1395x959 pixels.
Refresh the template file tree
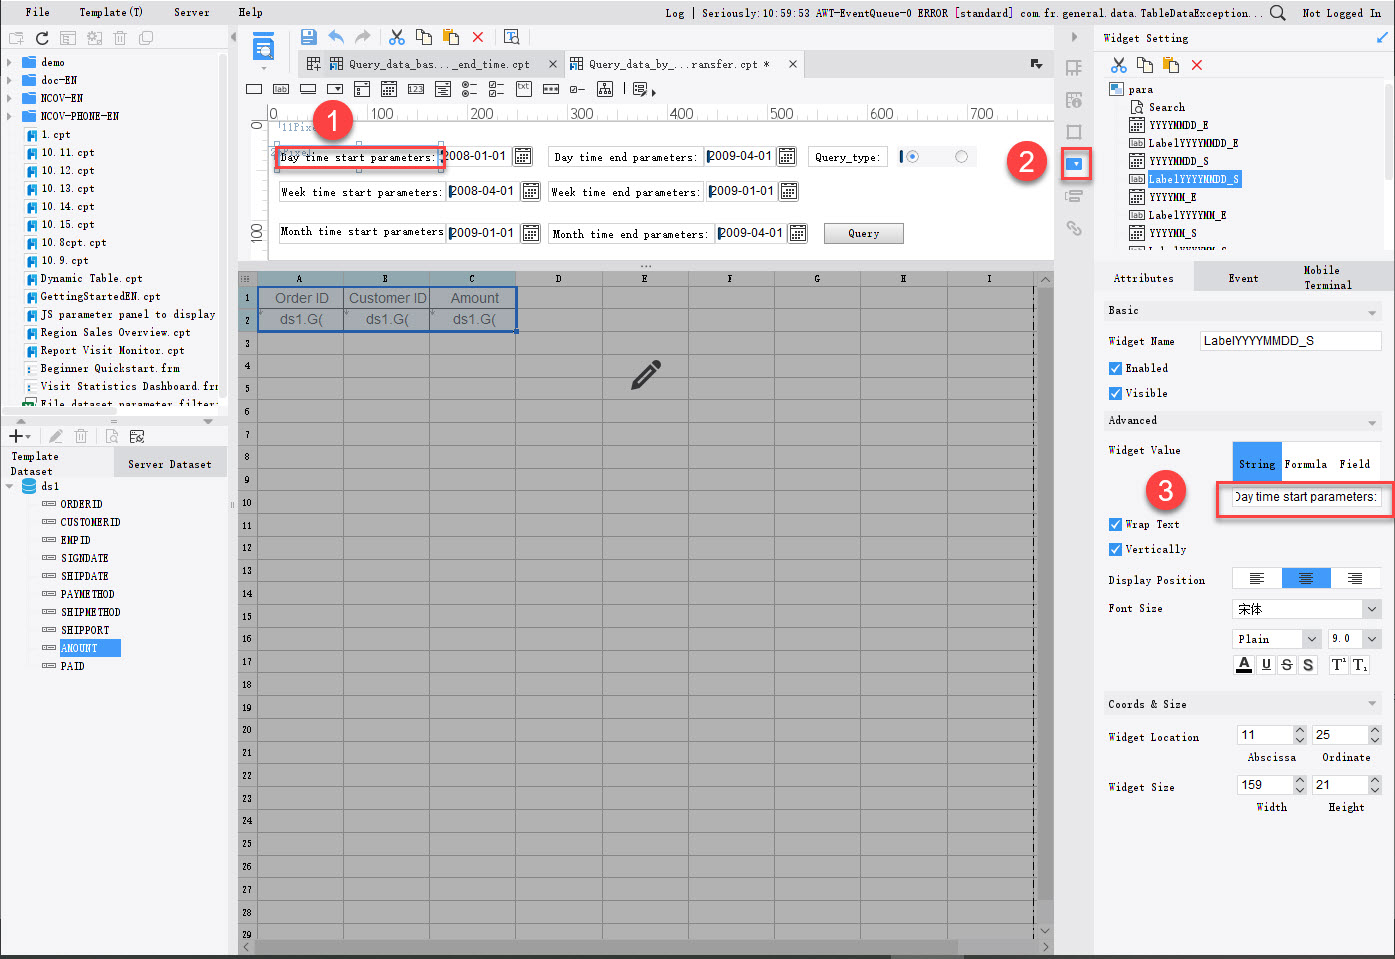[x=42, y=38]
